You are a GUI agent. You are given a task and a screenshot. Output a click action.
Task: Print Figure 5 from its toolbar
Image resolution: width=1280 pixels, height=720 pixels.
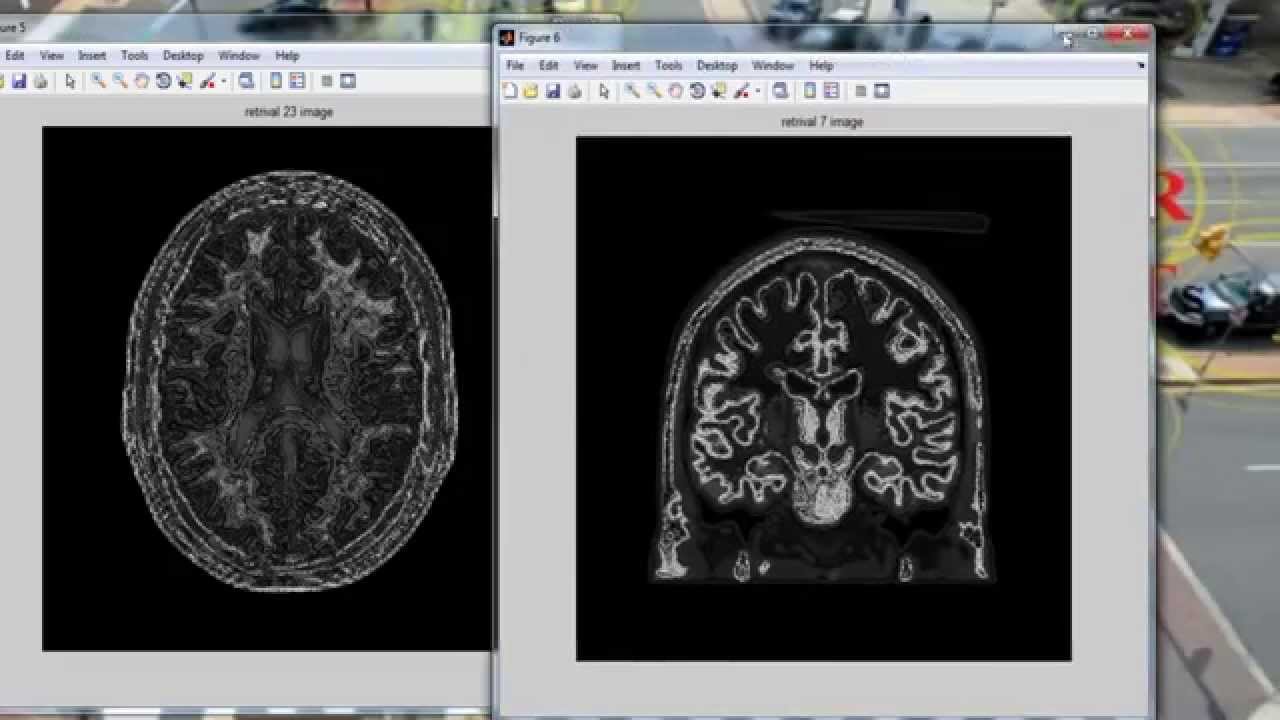point(41,81)
